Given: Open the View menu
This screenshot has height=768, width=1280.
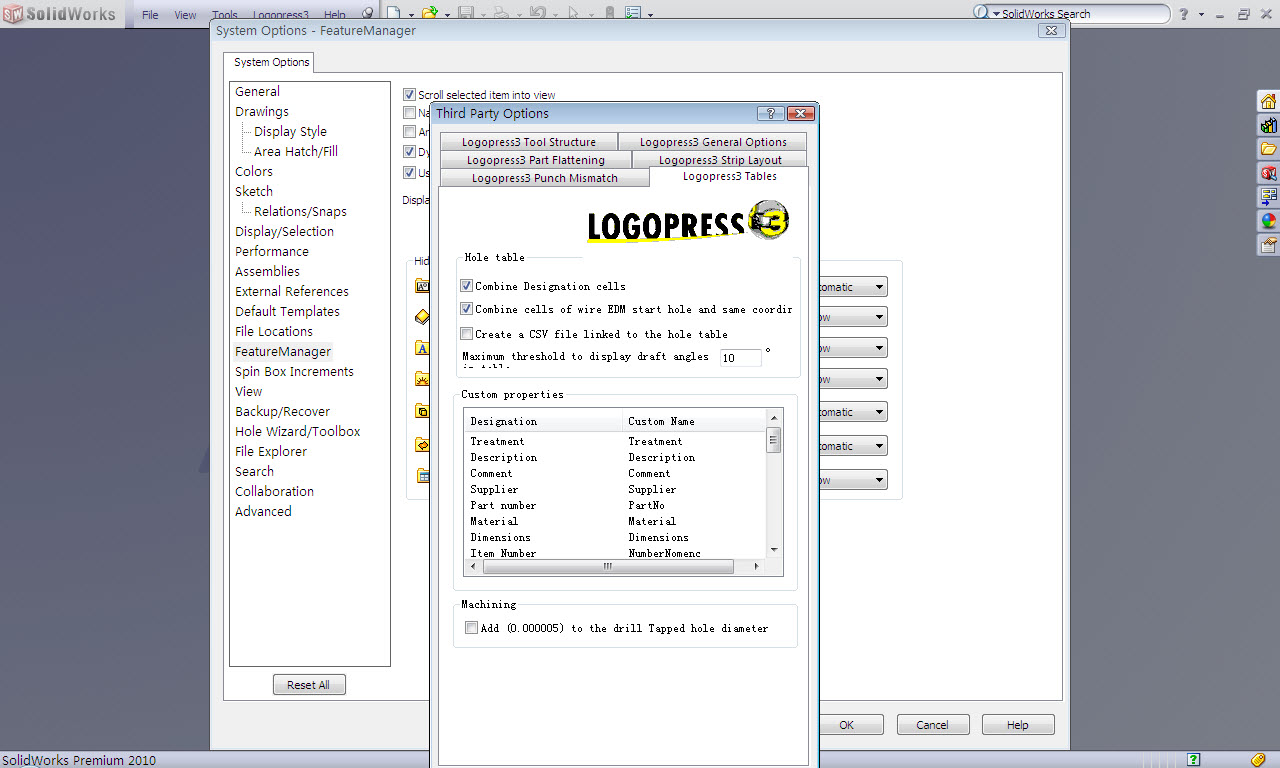Looking at the screenshot, I should (185, 15).
